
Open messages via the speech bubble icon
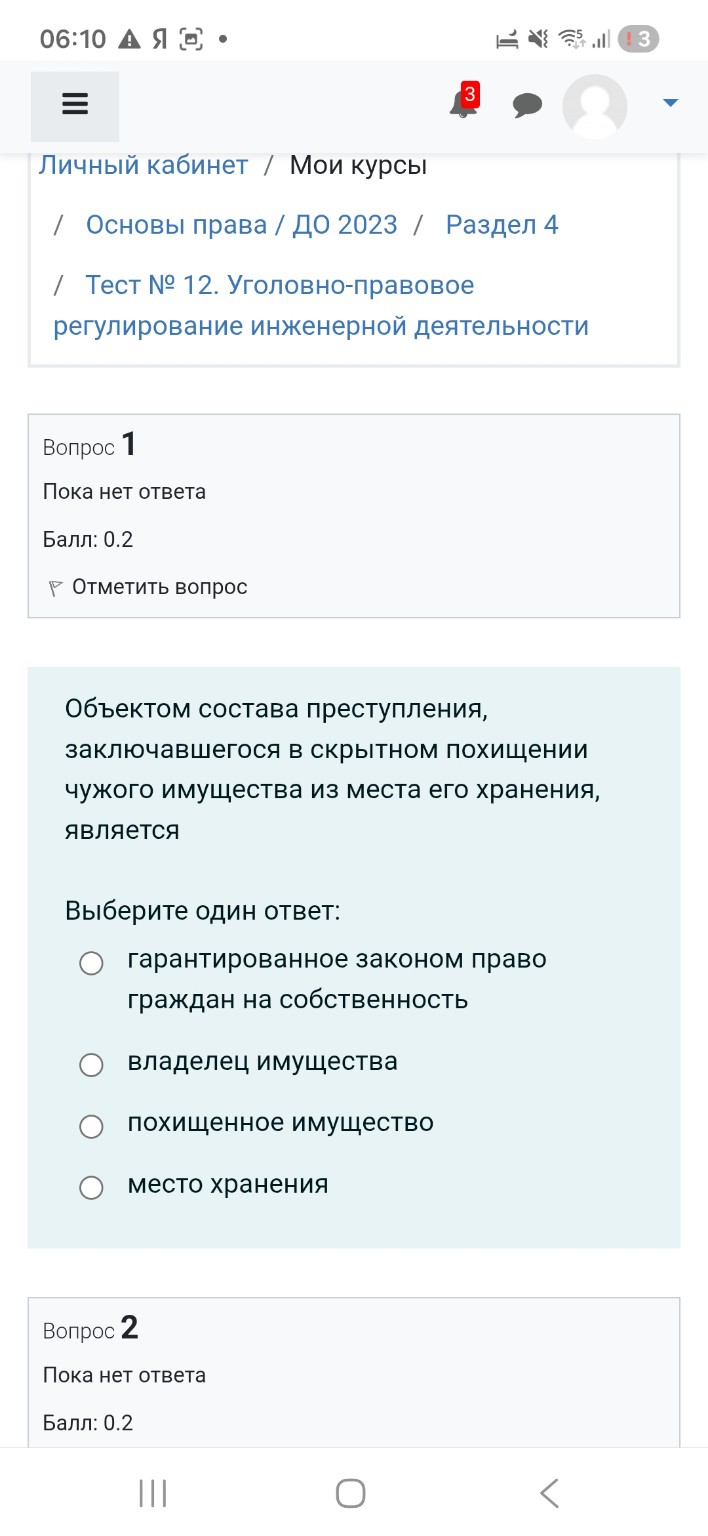pos(527,104)
